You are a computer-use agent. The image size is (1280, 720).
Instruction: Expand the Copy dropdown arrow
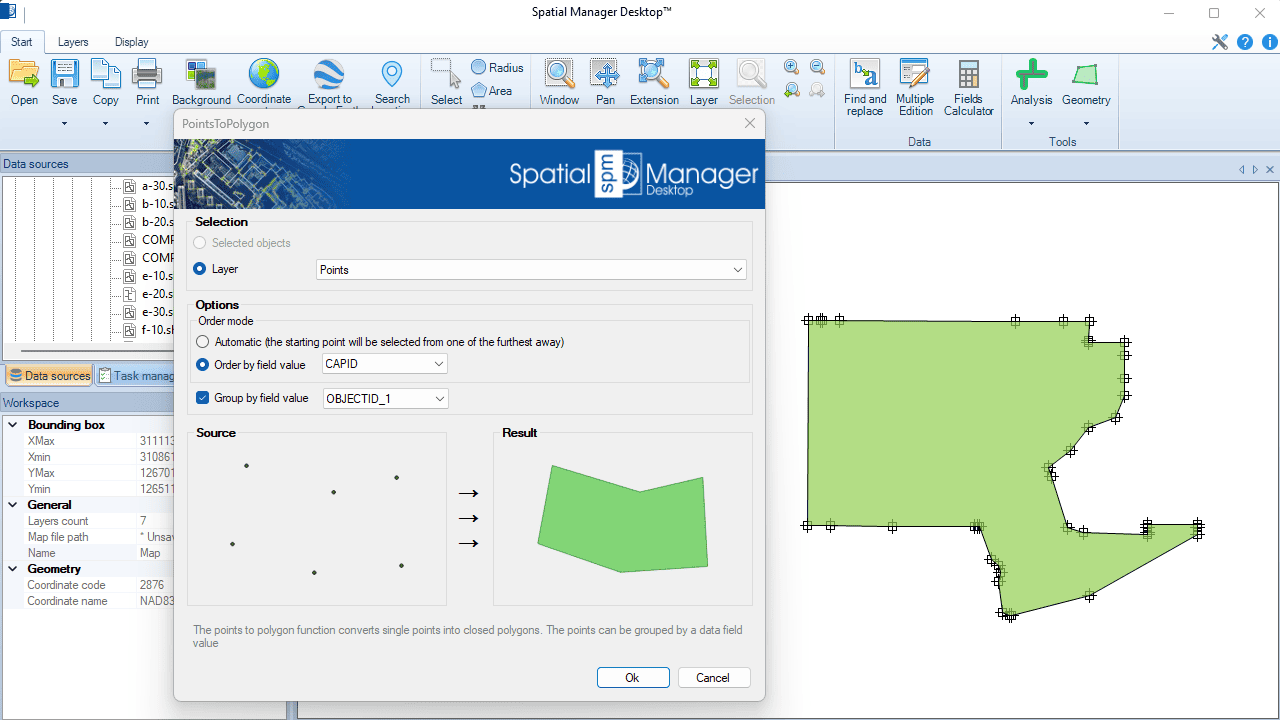pos(105,124)
